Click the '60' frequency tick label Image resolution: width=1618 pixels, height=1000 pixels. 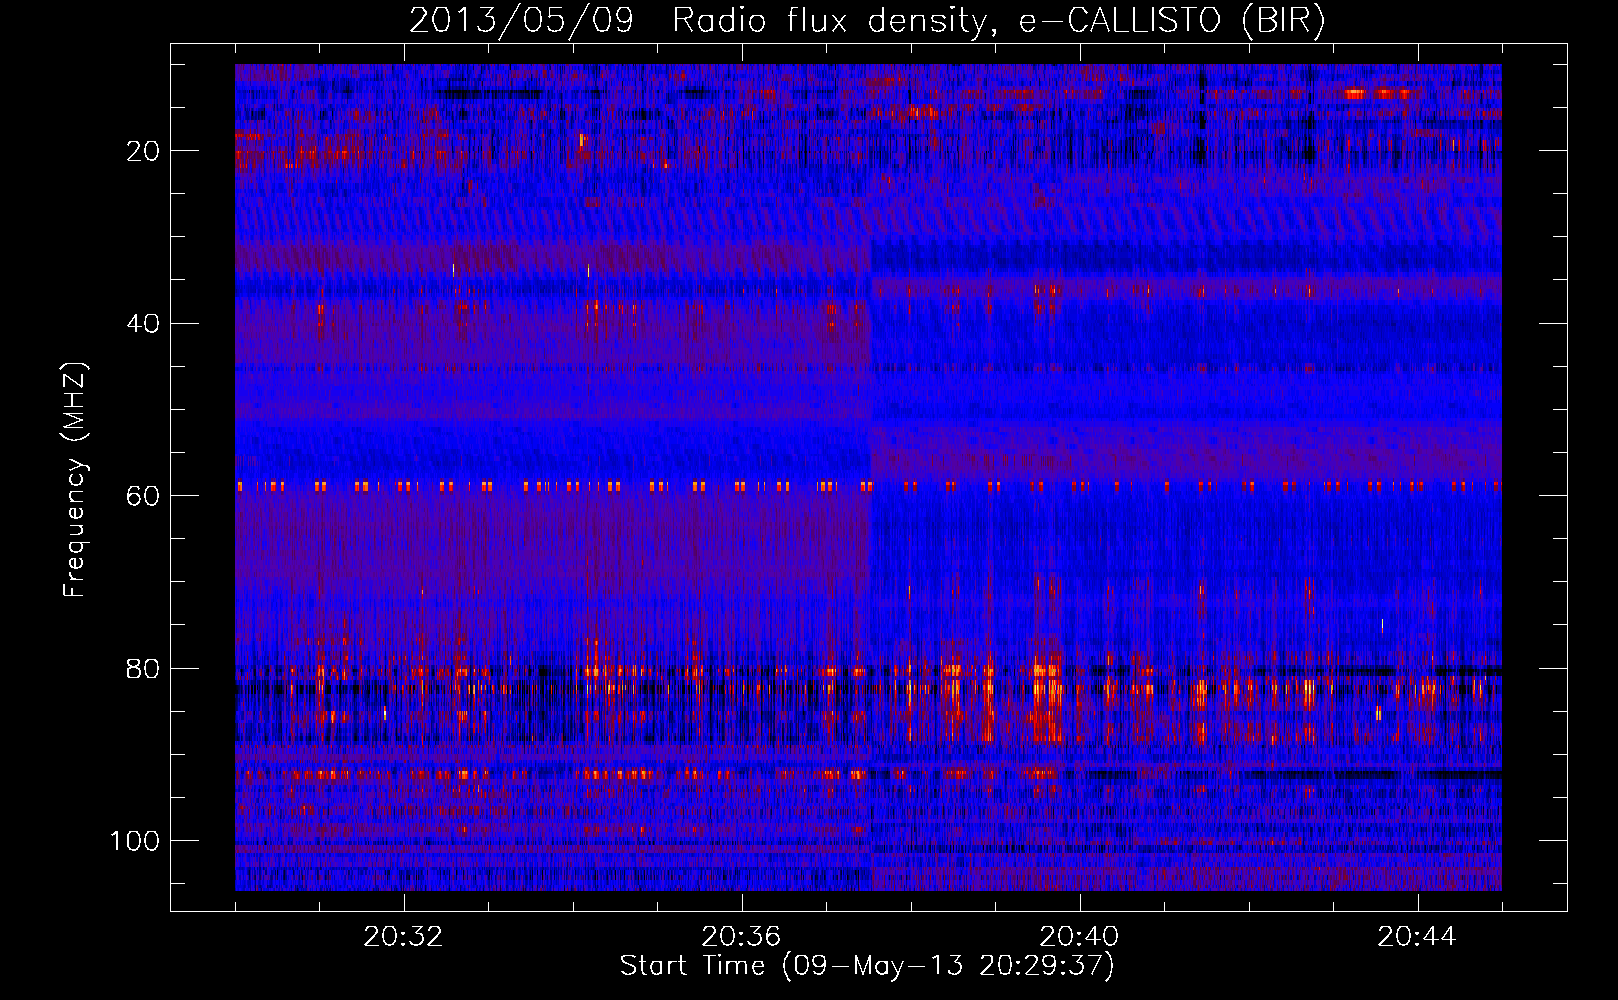[x=144, y=496]
